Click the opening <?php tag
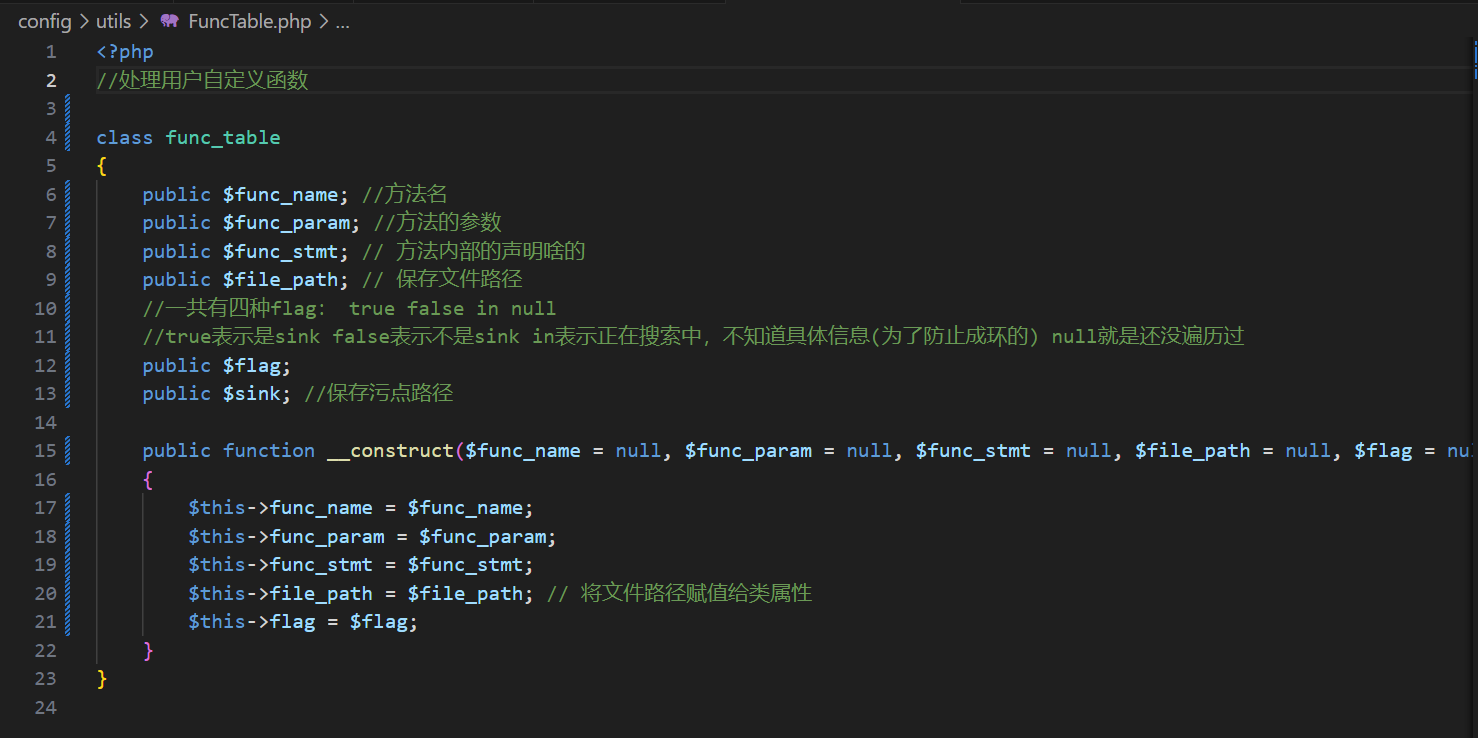This screenshot has height=738, width=1478. [125, 52]
